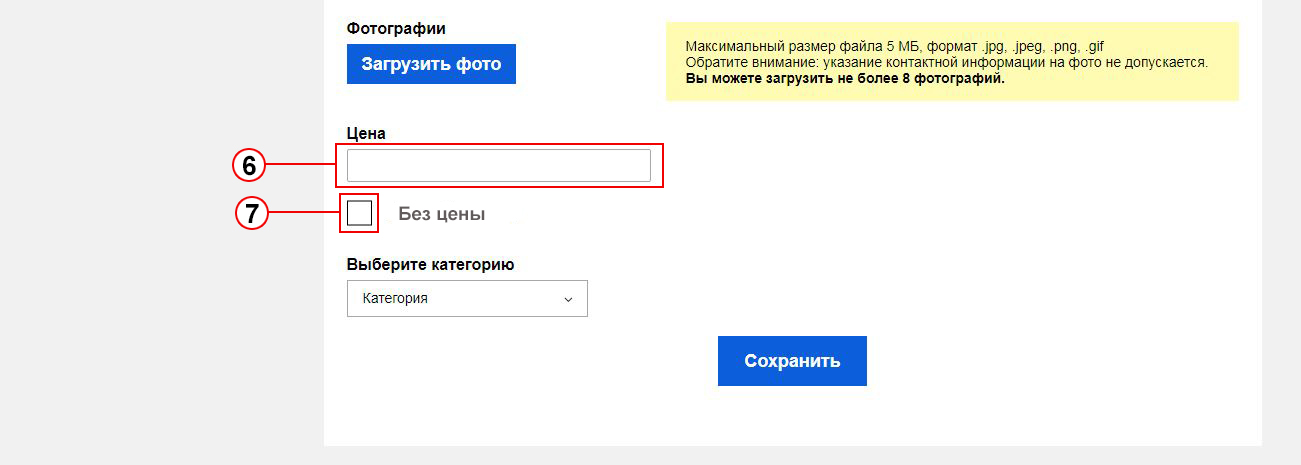Click the circled number 7 annotation marker
This screenshot has height=465, width=1301.
click(x=252, y=213)
